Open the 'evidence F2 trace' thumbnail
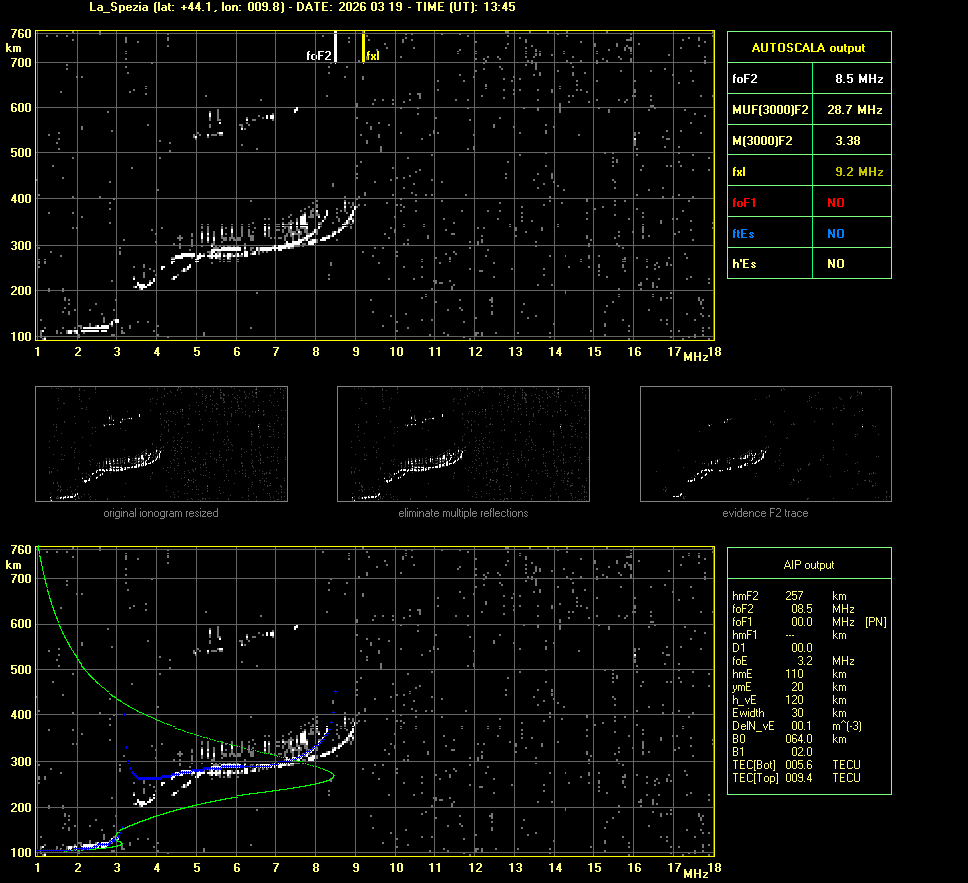Viewport: 968px width, 883px height. click(x=765, y=444)
